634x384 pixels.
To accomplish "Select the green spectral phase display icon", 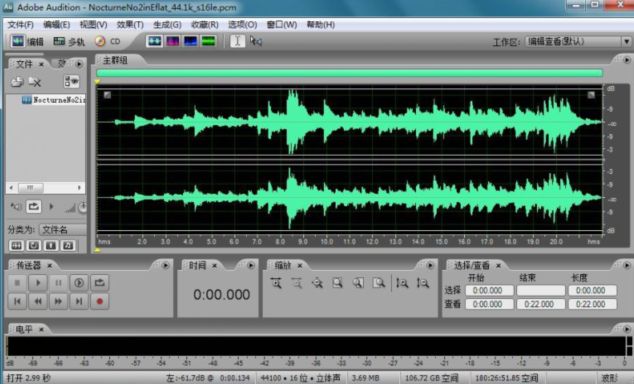I will [x=209, y=41].
